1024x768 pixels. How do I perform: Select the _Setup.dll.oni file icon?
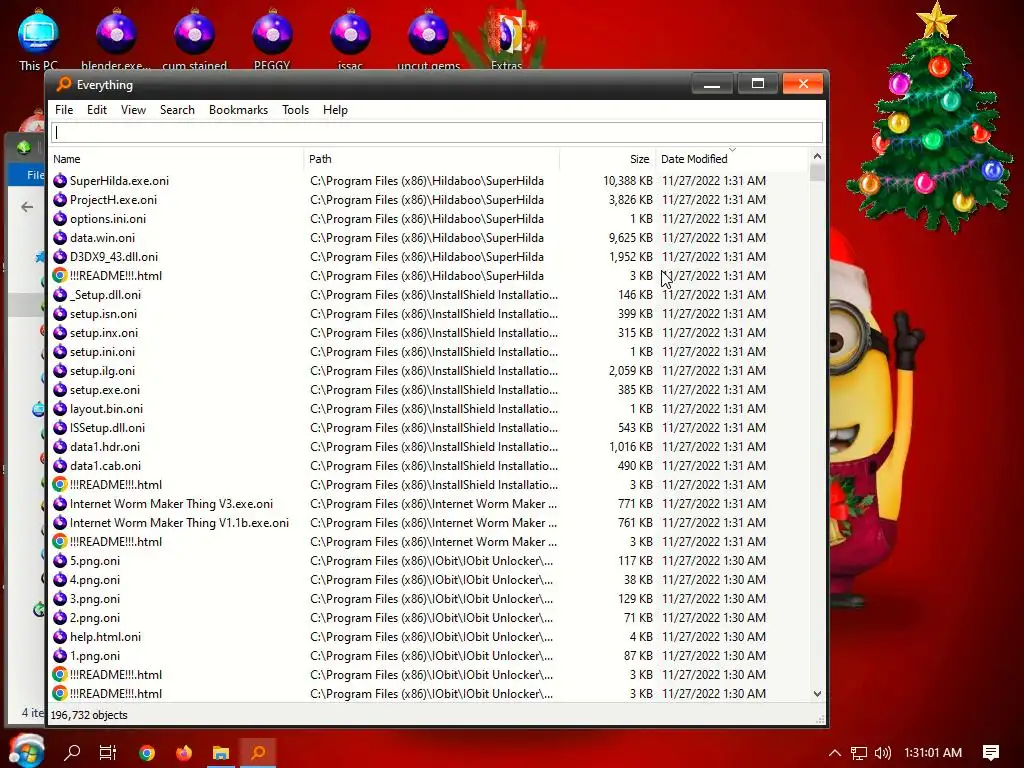click(x=60, y=295)
